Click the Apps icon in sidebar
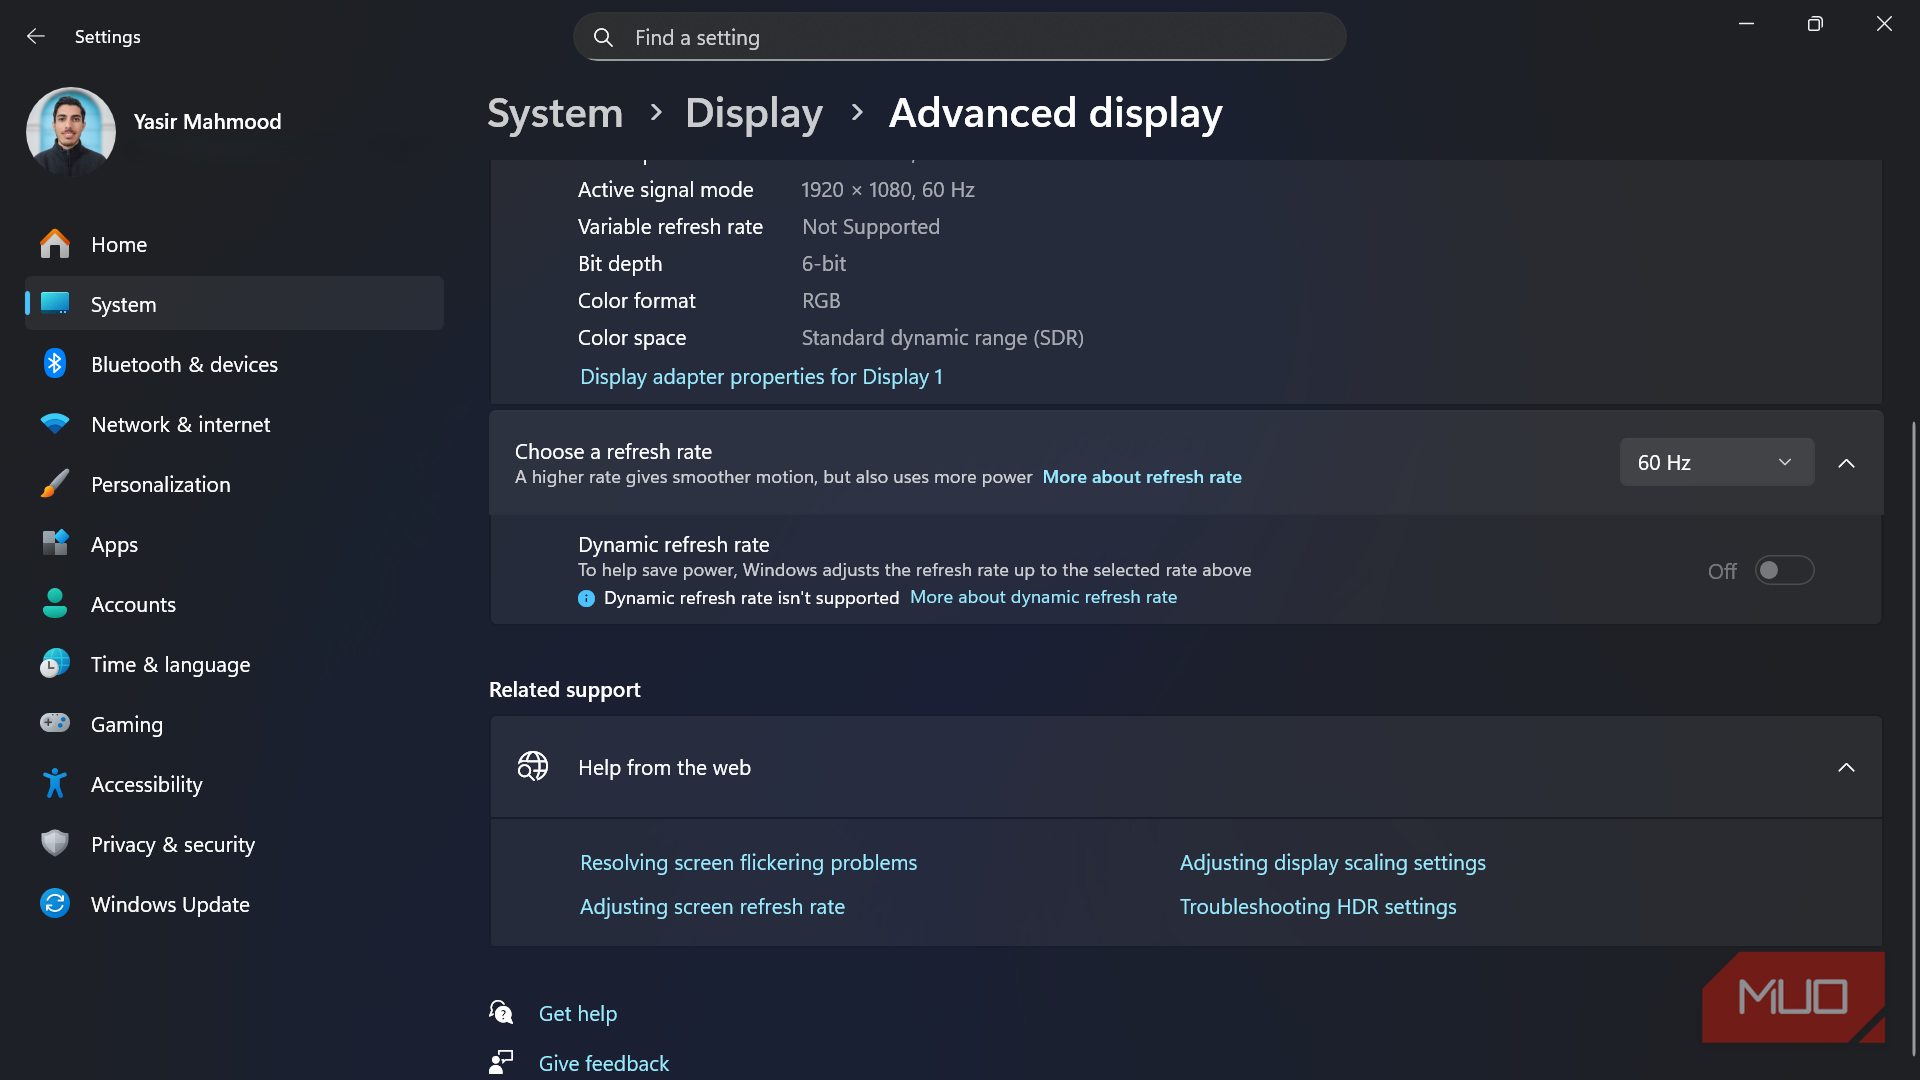The image size is (1920, 1080). pos(55,544)
